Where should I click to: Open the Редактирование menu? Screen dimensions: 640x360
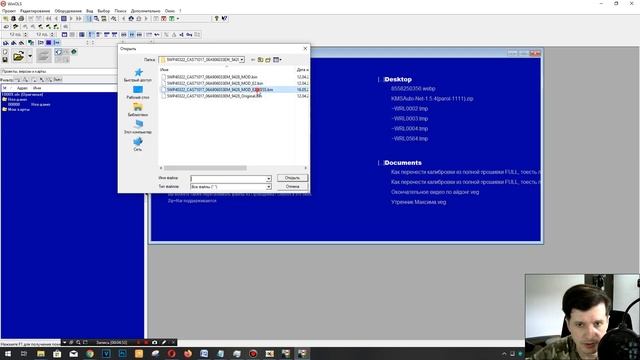point(35,11)
